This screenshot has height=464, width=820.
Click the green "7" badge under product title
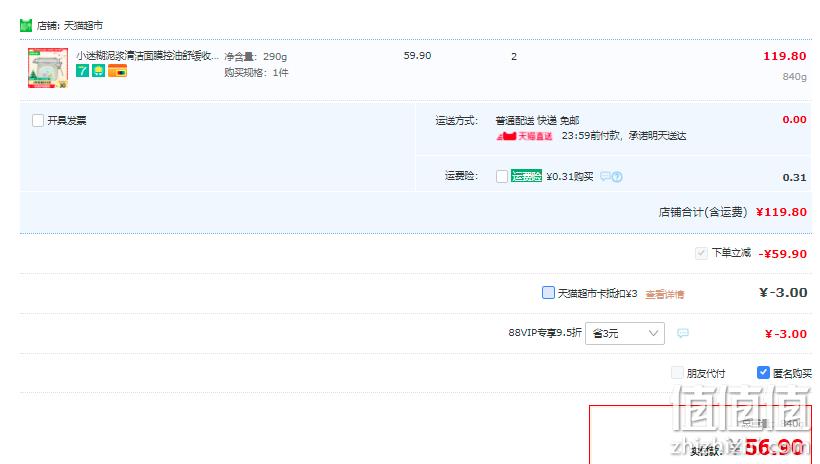pyautogui.click(x=82, y=70)
